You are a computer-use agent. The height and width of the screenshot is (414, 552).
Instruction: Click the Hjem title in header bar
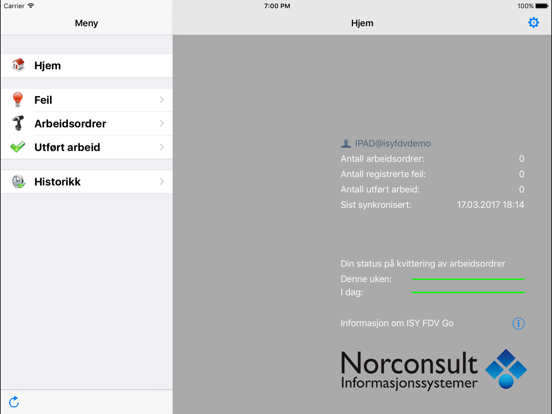point(362,23)
